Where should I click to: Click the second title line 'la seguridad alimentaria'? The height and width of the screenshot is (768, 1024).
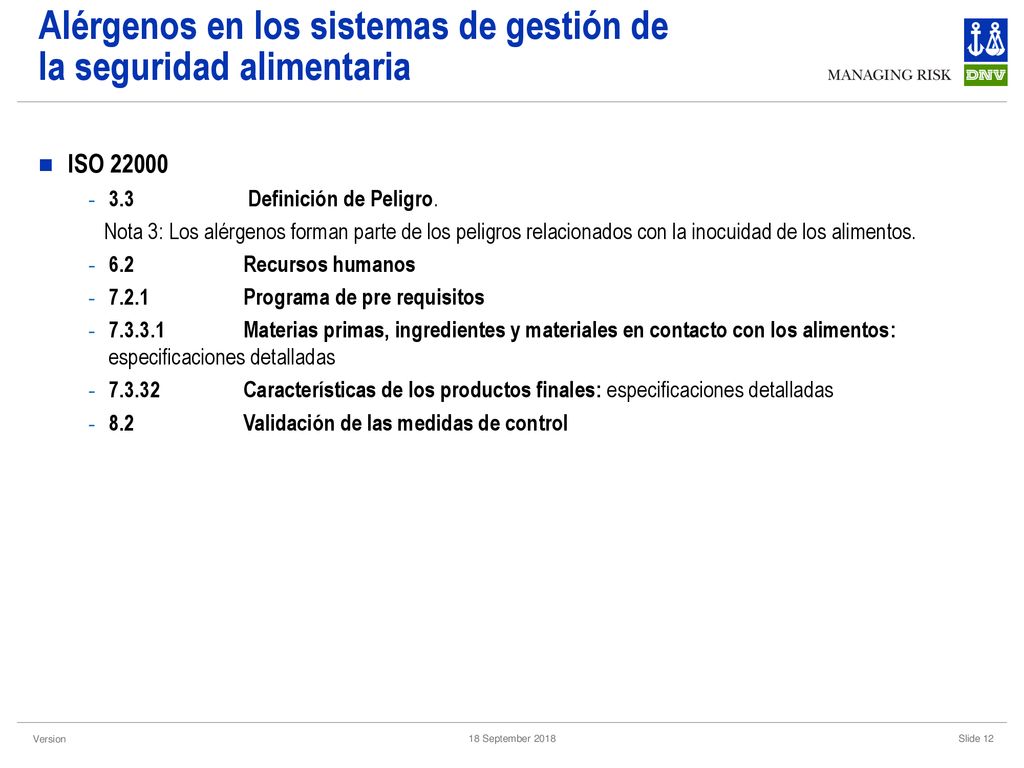coord(224,67)
